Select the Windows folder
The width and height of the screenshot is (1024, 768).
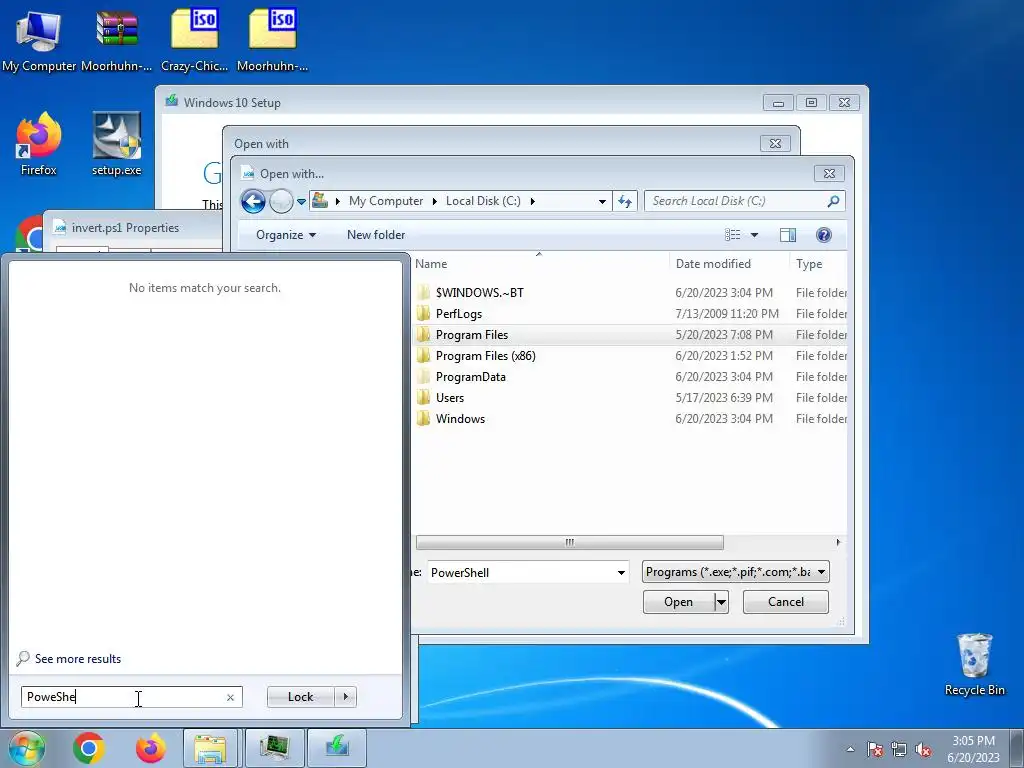460,419
